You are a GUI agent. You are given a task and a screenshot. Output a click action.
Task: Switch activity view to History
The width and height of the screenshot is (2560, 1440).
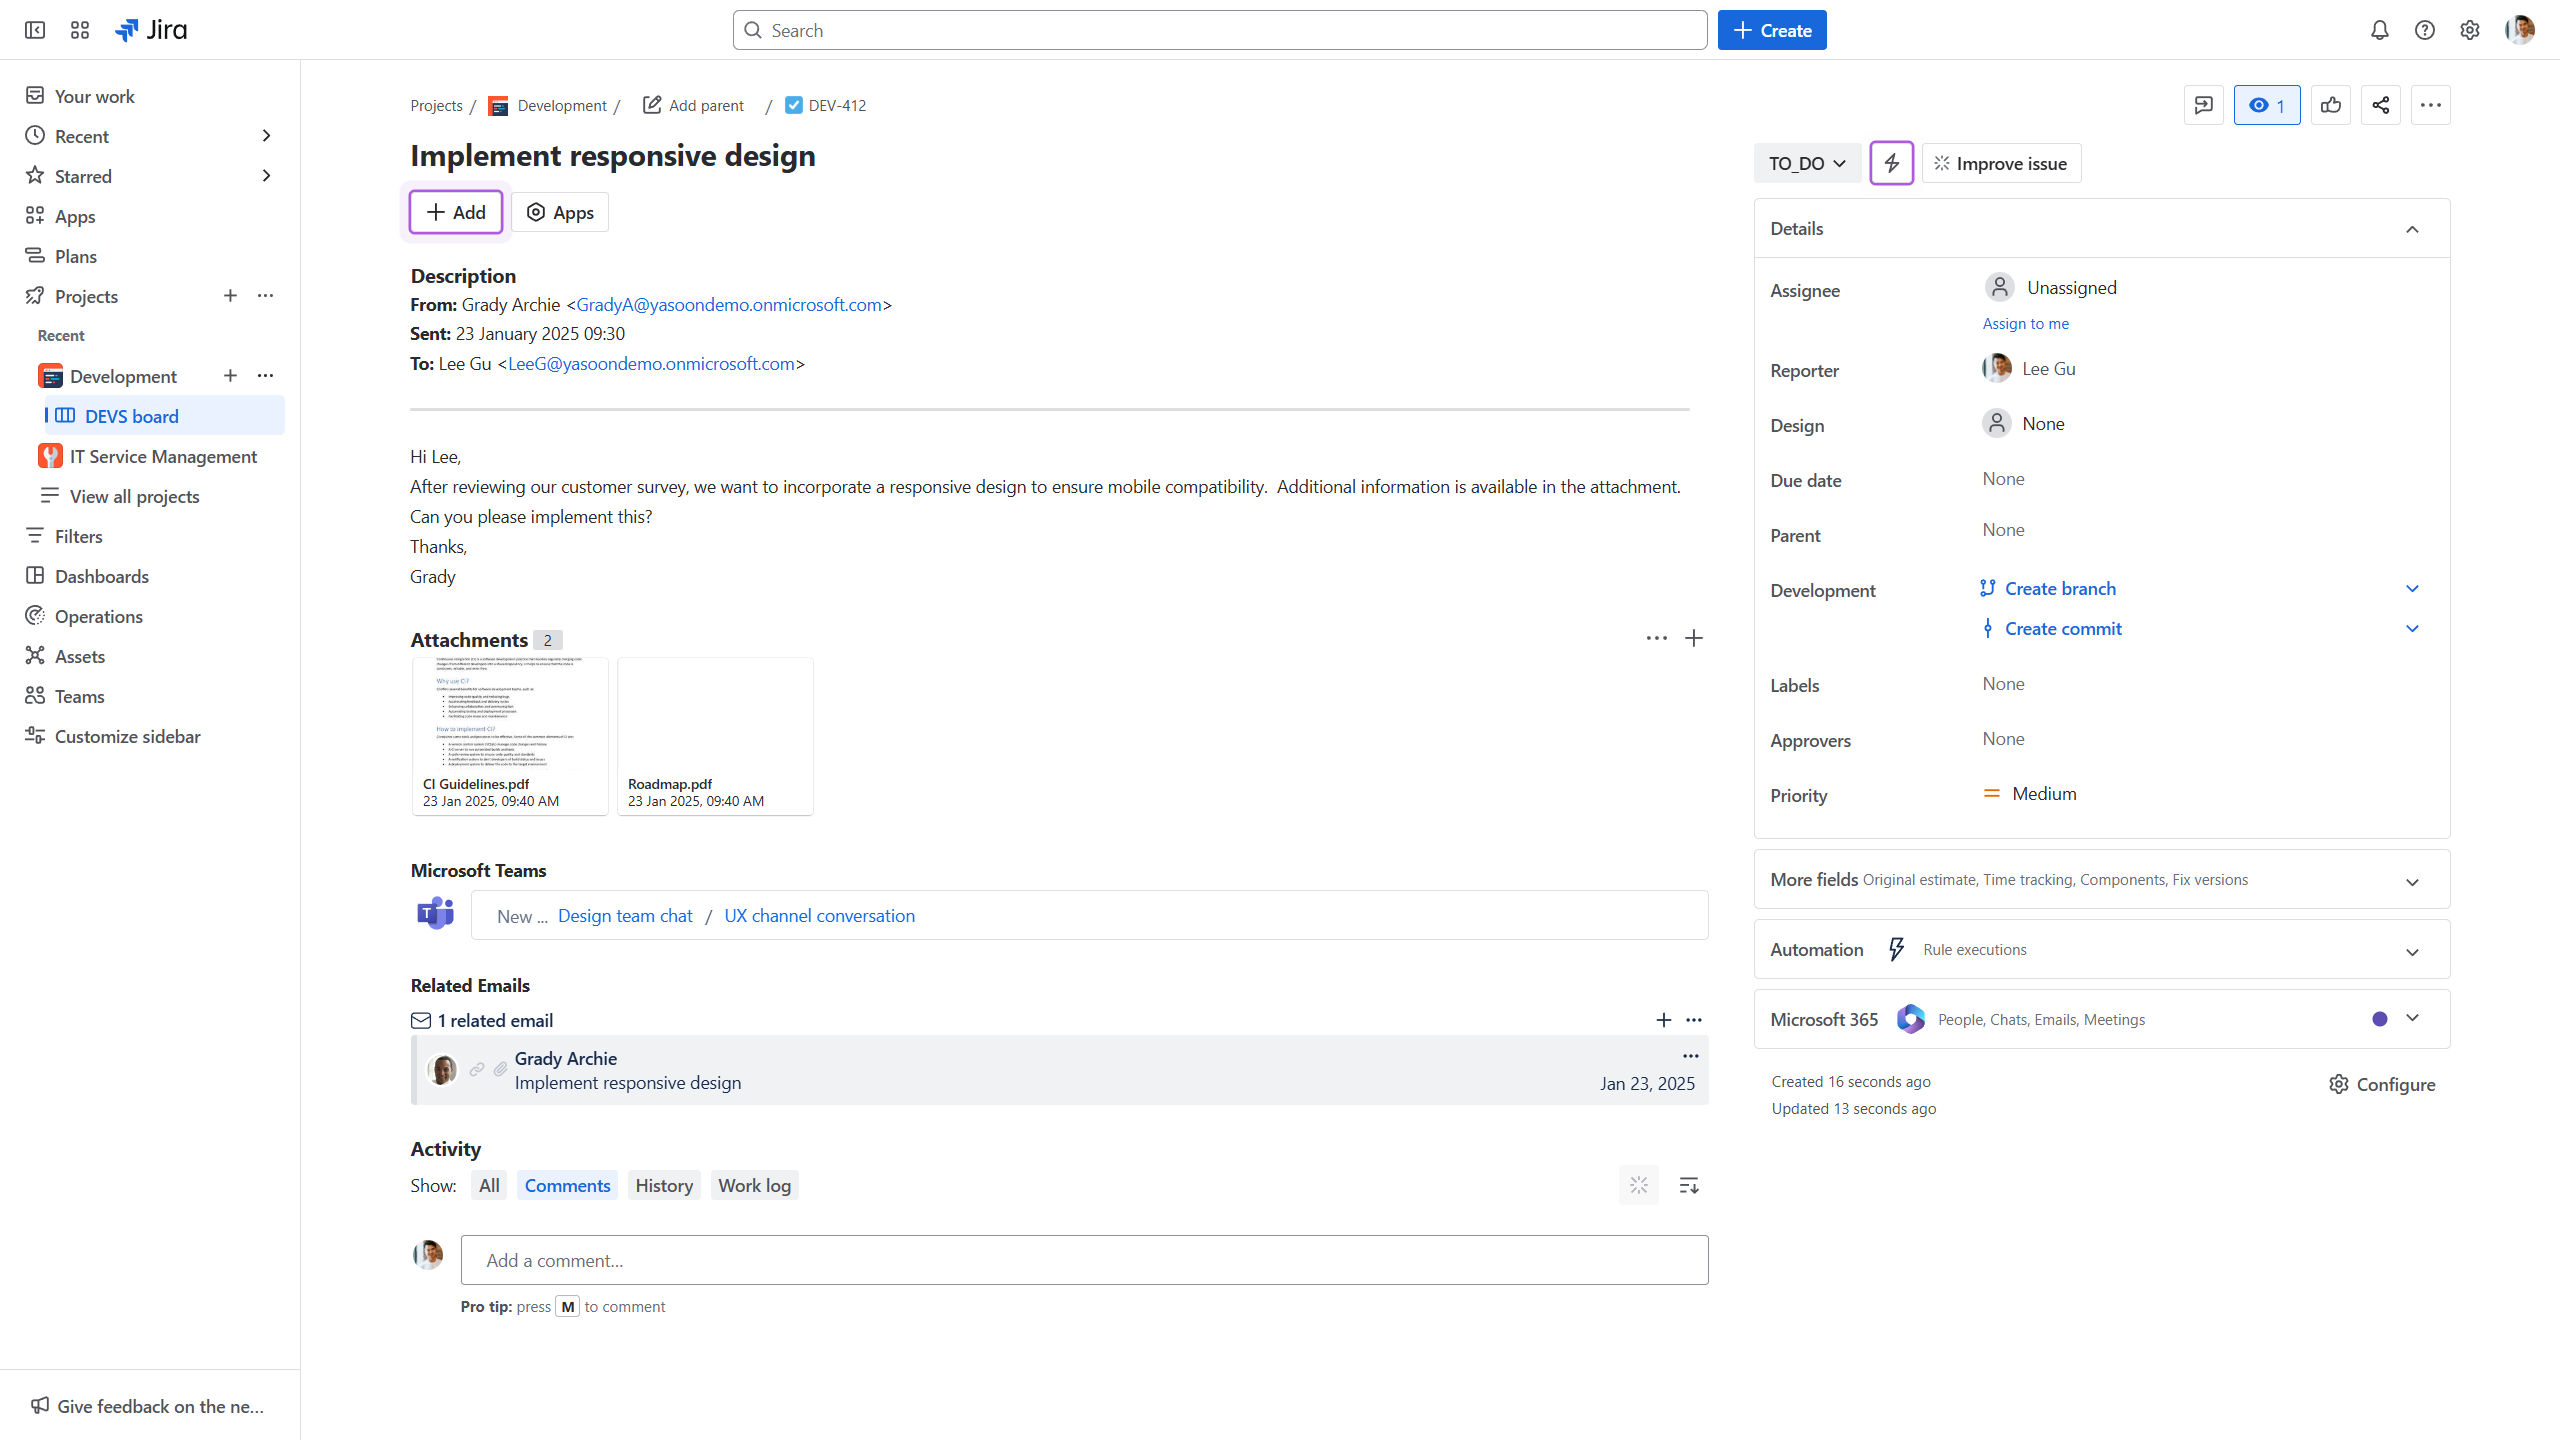pyautogui.click(x=663, y=1185)
